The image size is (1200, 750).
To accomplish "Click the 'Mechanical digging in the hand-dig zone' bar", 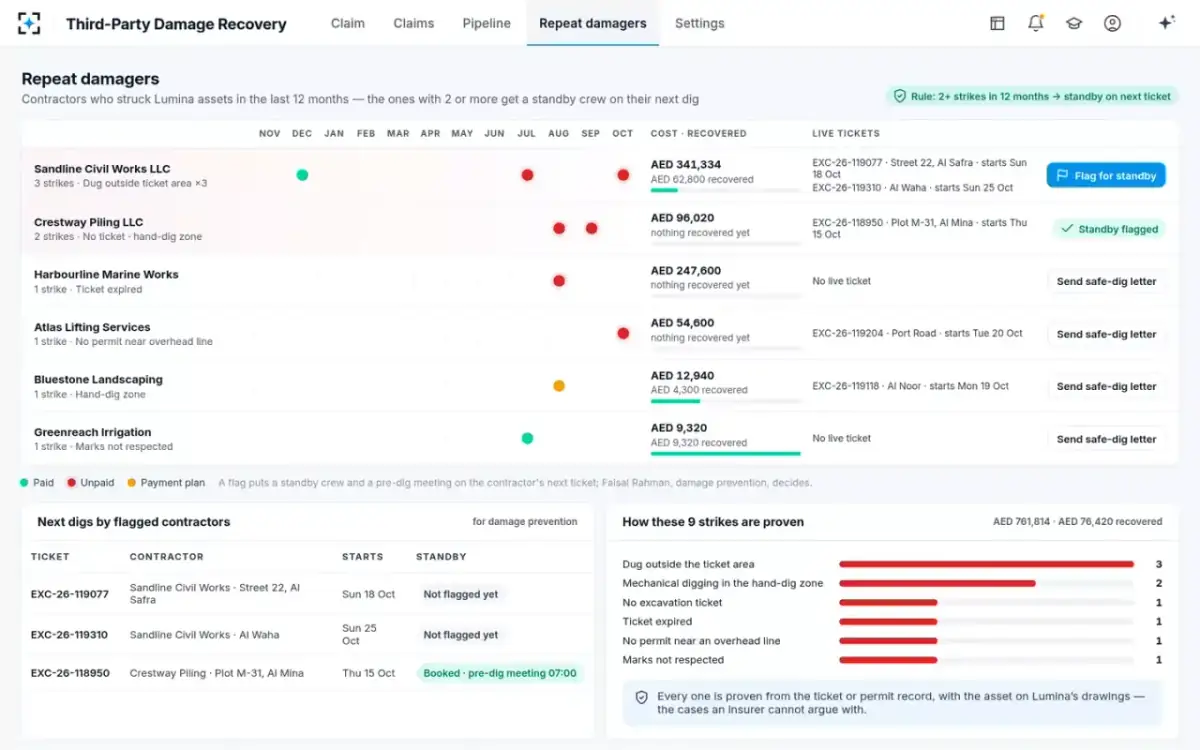I will [987, 583].
